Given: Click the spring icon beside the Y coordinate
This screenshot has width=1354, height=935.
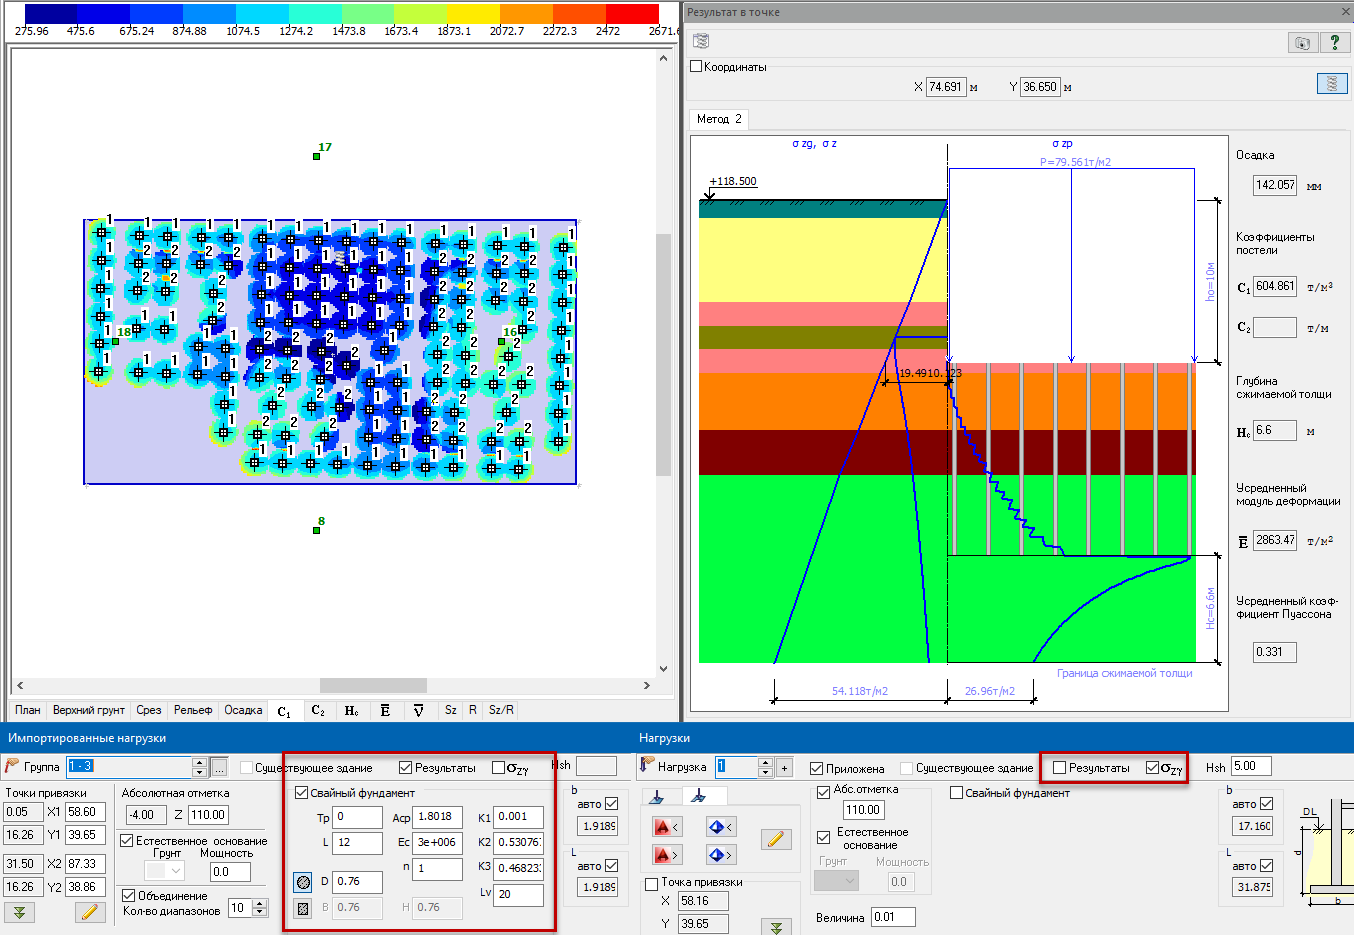Looking at the screenshot, I should pos(1331,85).
